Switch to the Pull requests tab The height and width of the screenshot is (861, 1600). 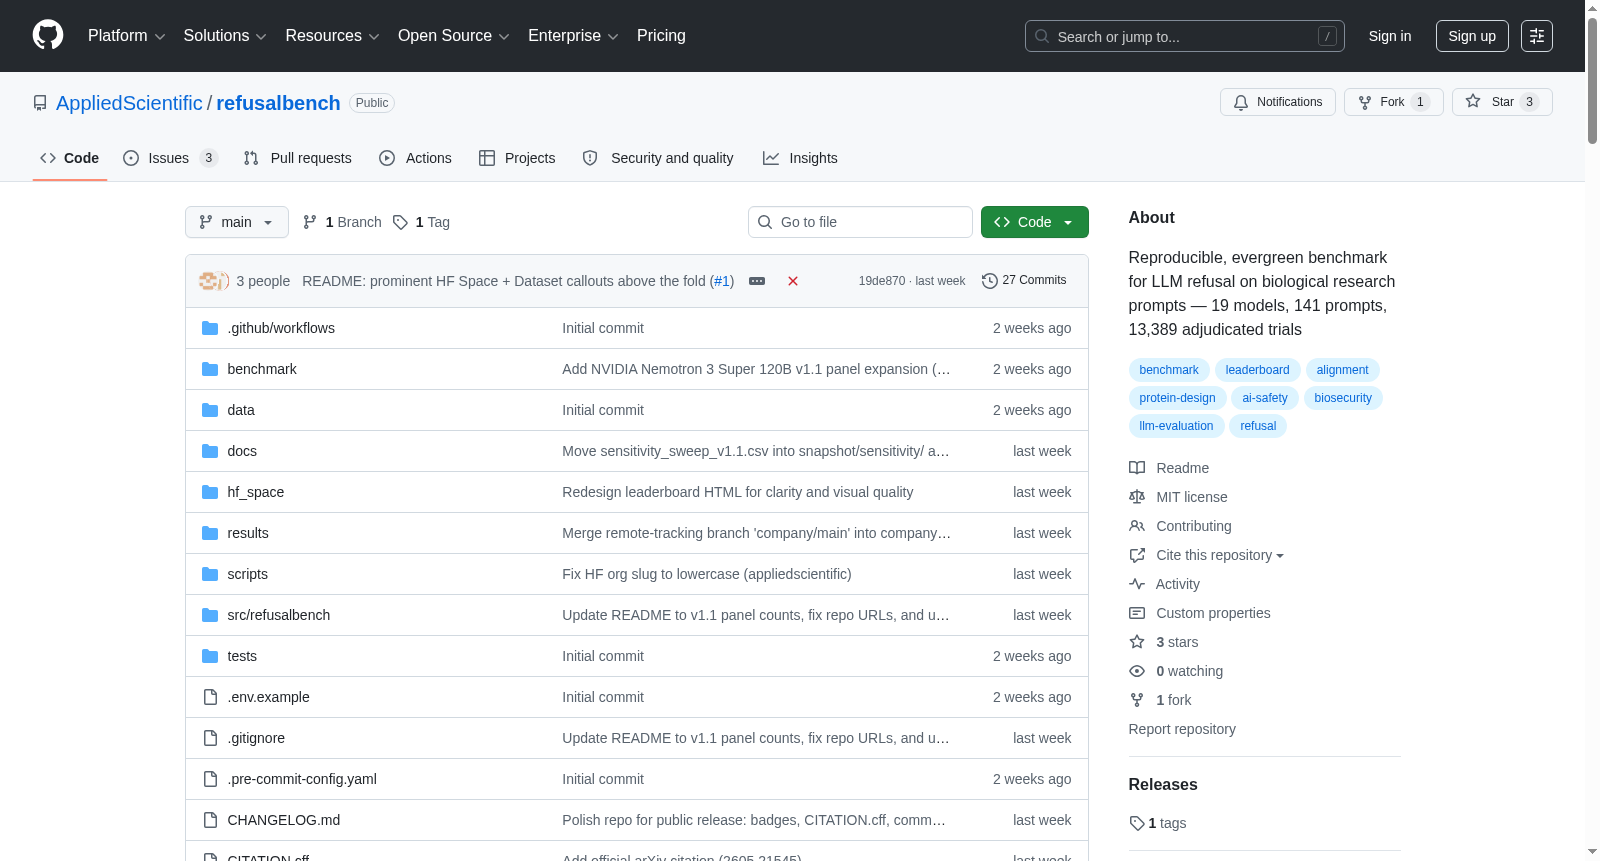298,158
